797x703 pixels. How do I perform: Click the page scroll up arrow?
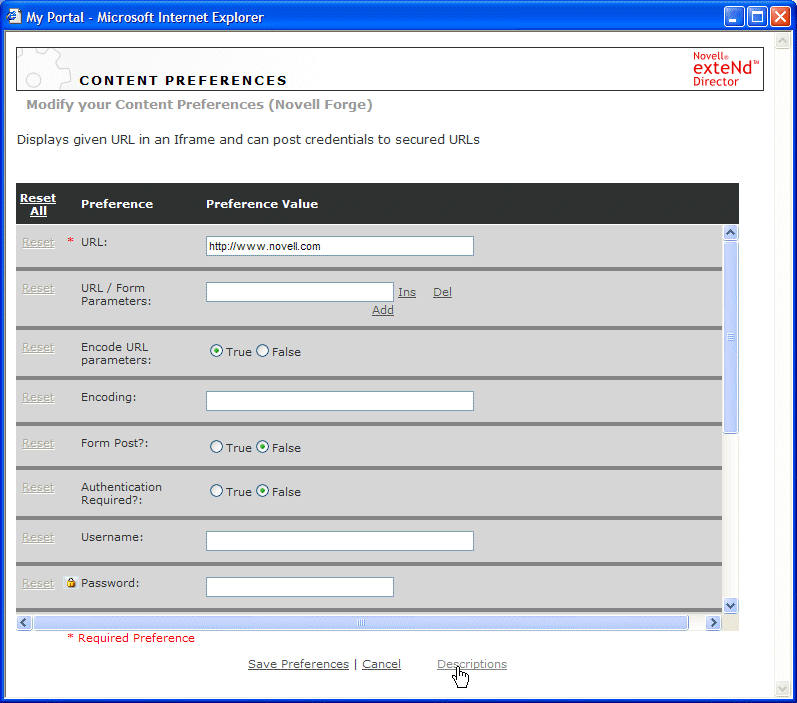[782, 41]
